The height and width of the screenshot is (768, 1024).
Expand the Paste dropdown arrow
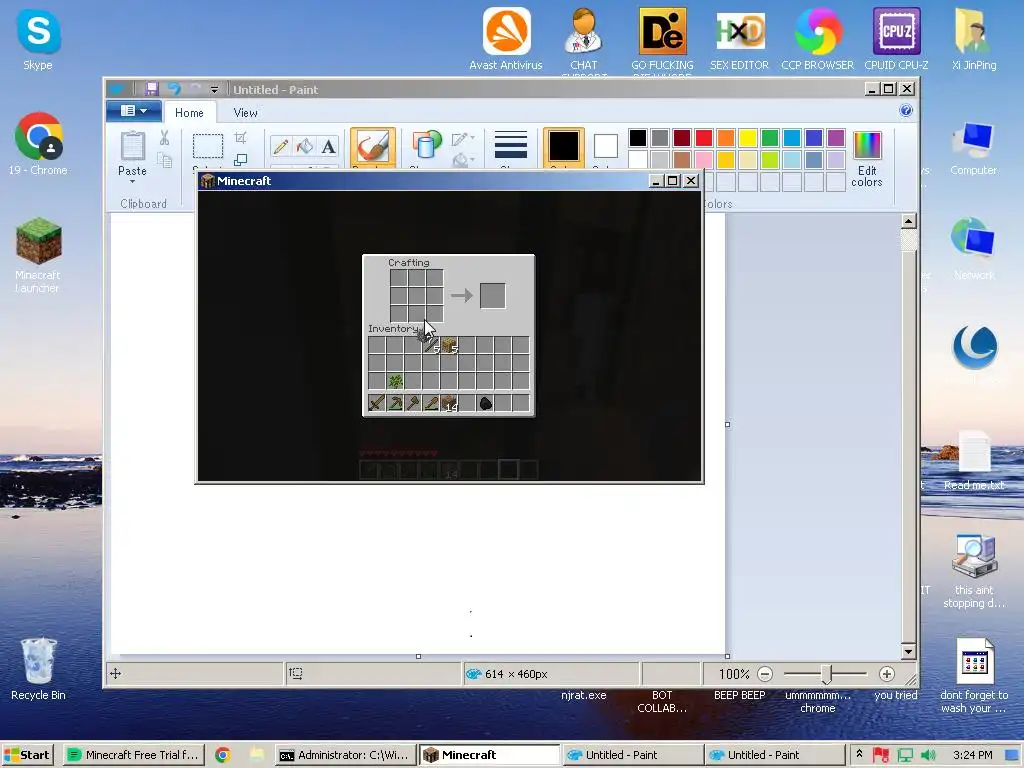pos(133,181)
